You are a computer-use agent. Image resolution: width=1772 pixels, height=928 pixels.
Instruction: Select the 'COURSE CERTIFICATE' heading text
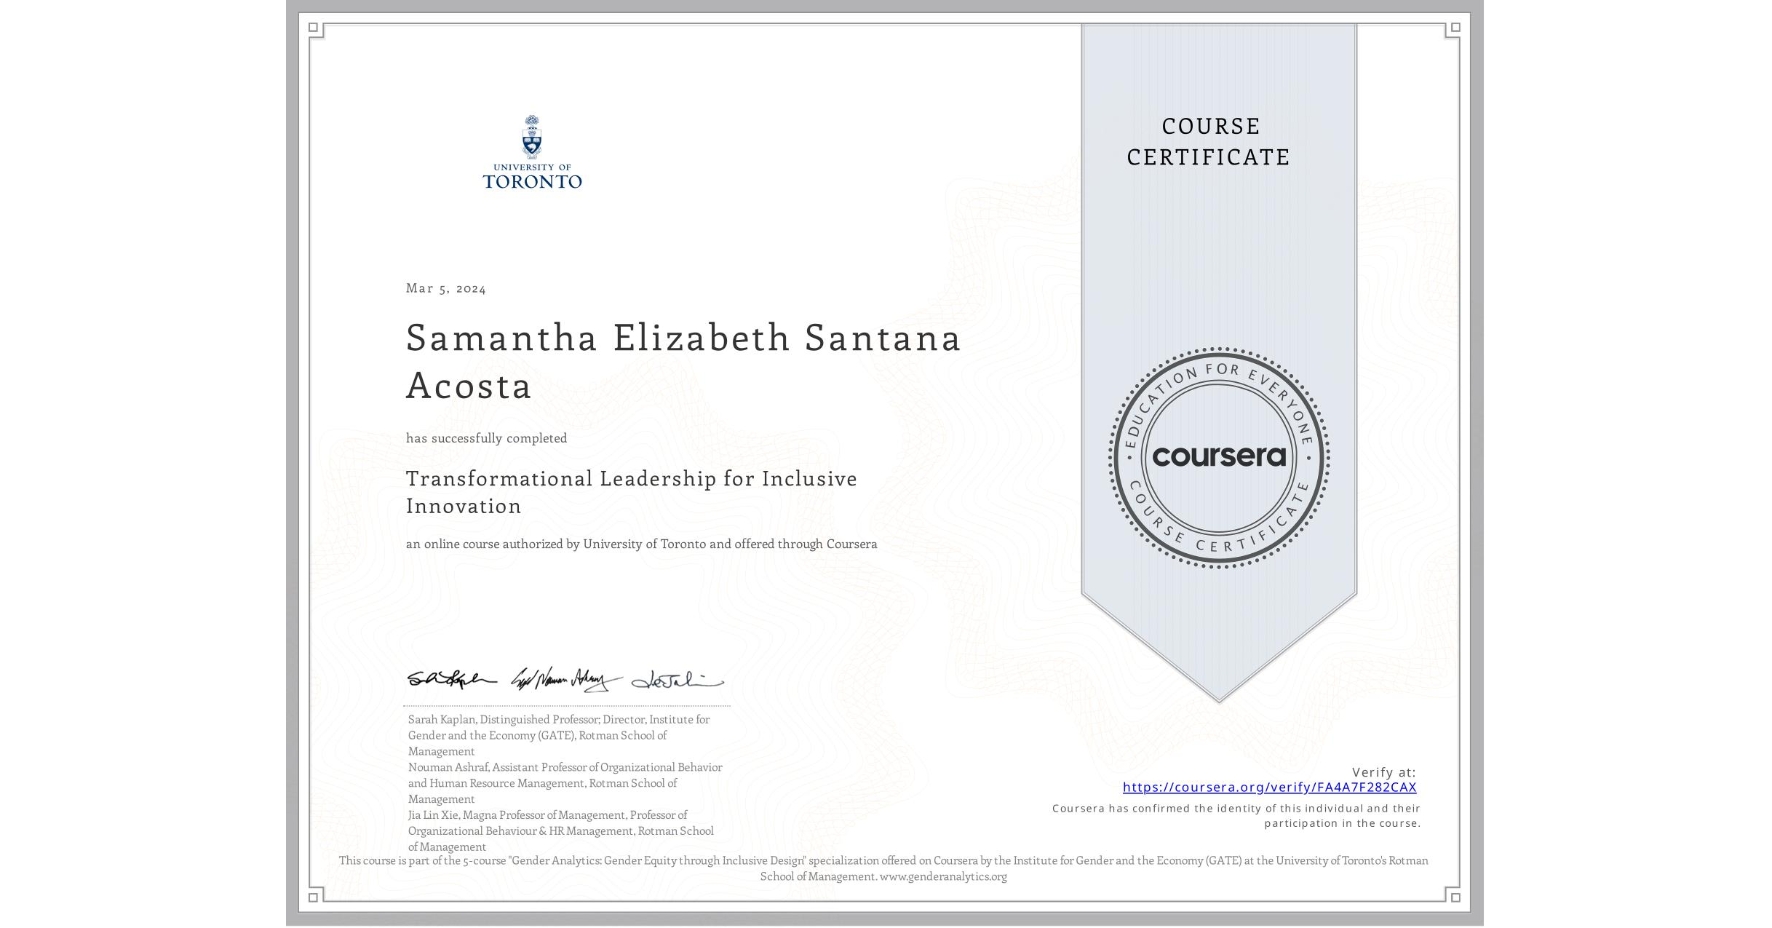coord(1209,141)
